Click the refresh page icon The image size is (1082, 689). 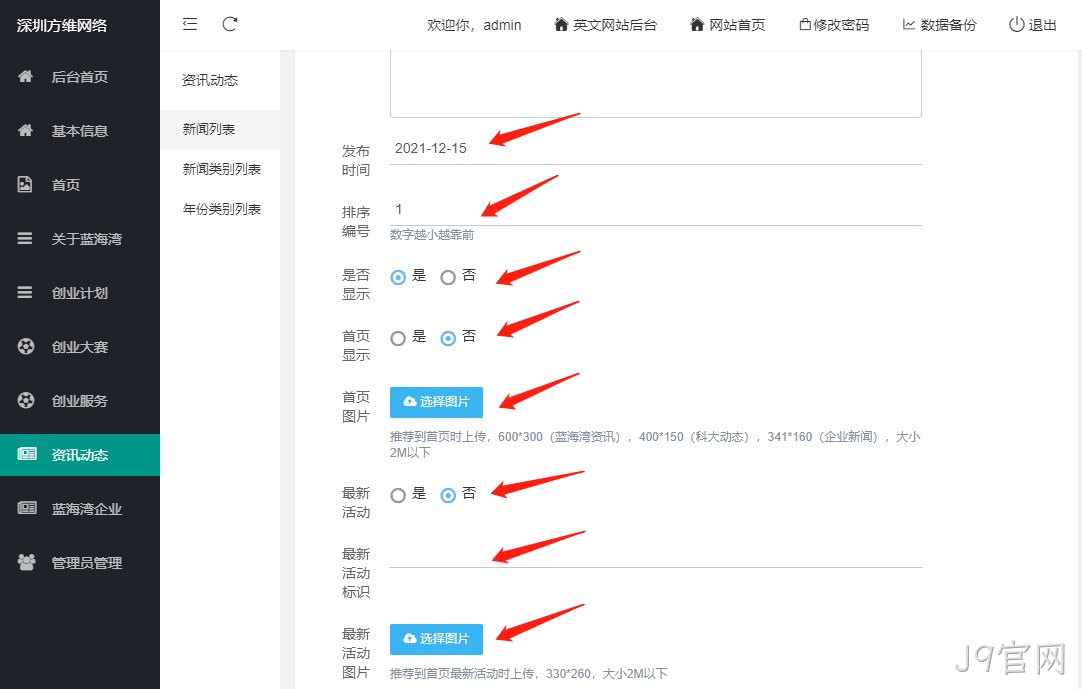click(x=230, y=24)
